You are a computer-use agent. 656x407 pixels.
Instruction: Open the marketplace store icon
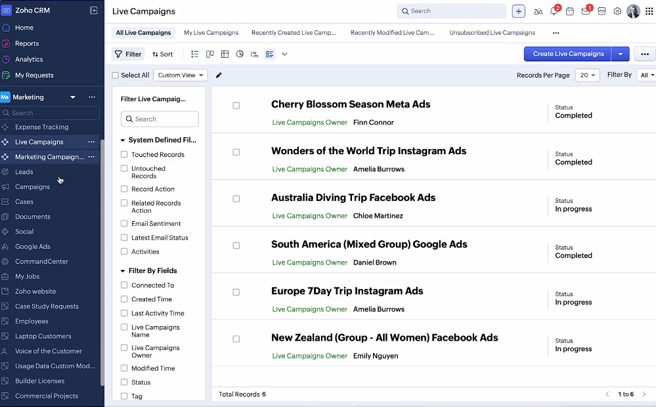(602, 11)
